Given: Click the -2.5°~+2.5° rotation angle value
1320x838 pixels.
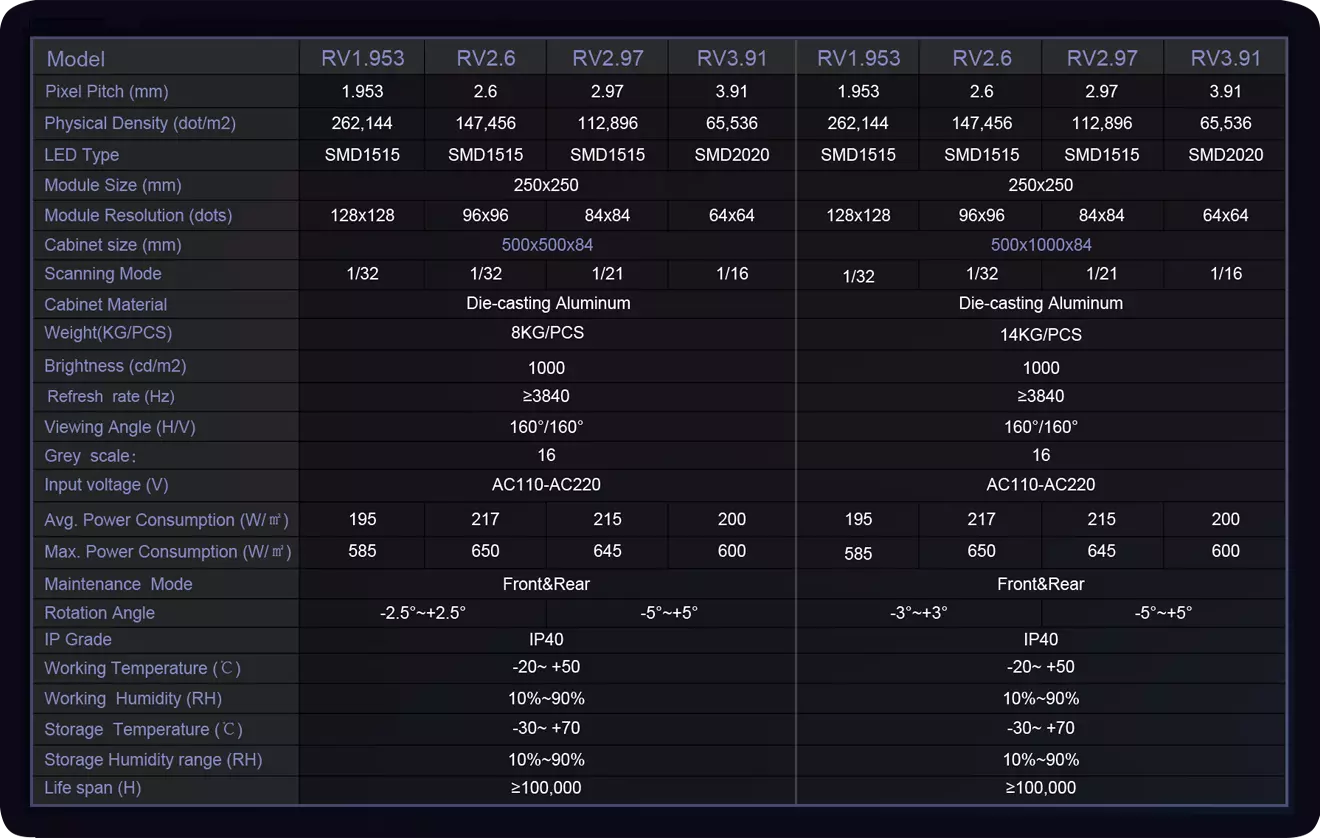Looking at the screenshot, I should pyautogui.click(x=423, y=613).
